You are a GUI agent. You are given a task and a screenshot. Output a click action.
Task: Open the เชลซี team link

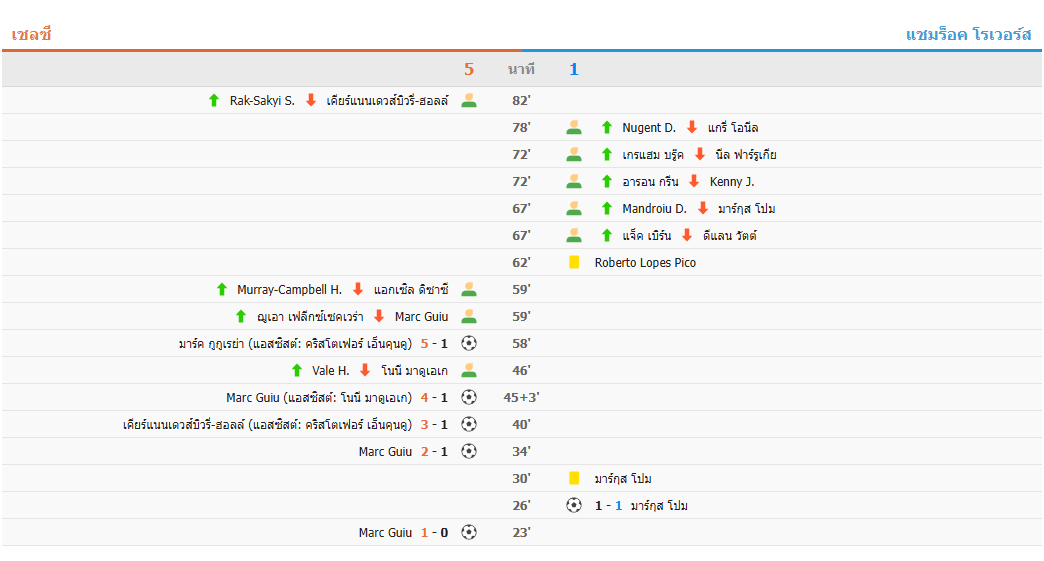pyautogui.click(x=31, y=35)
